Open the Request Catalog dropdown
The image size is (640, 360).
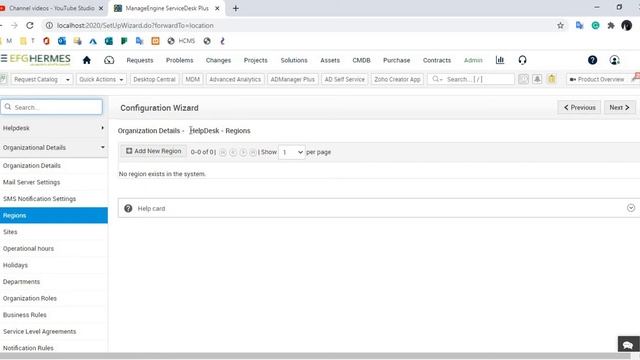coord(42,79)
